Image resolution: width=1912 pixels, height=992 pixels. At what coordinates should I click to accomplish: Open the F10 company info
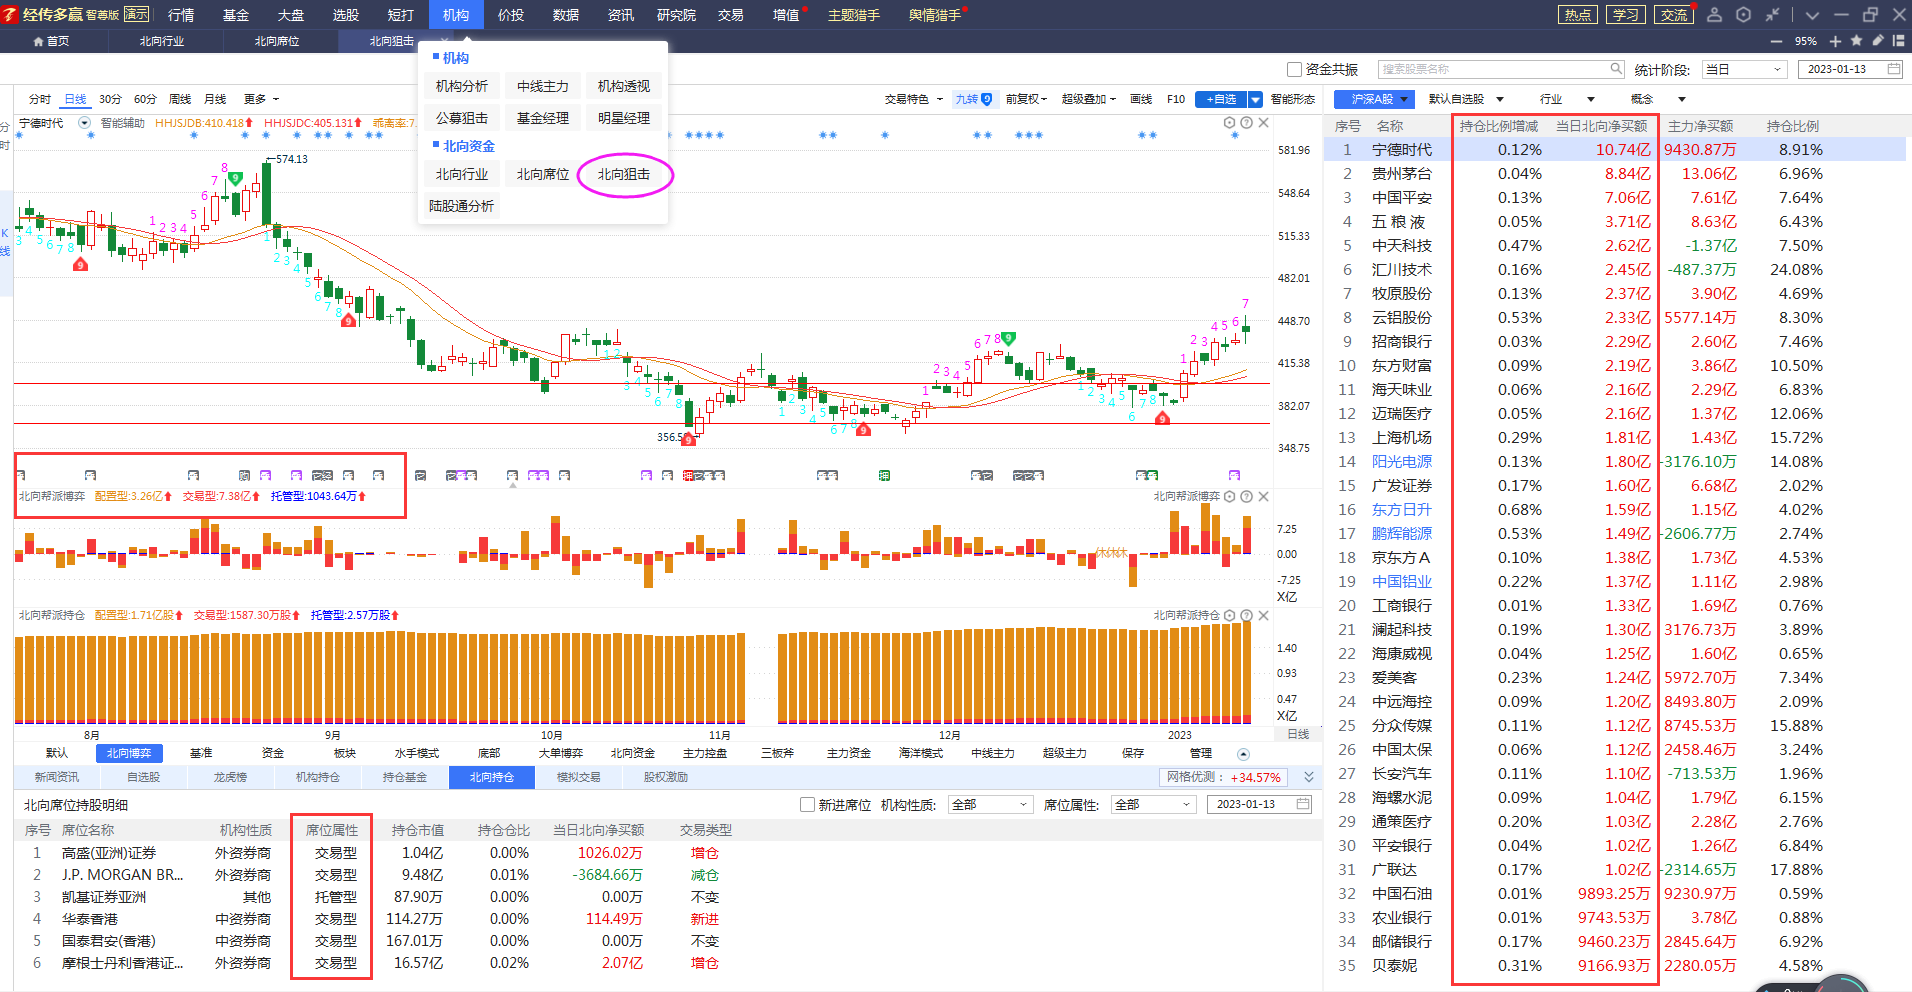(x=1176, y=99)
